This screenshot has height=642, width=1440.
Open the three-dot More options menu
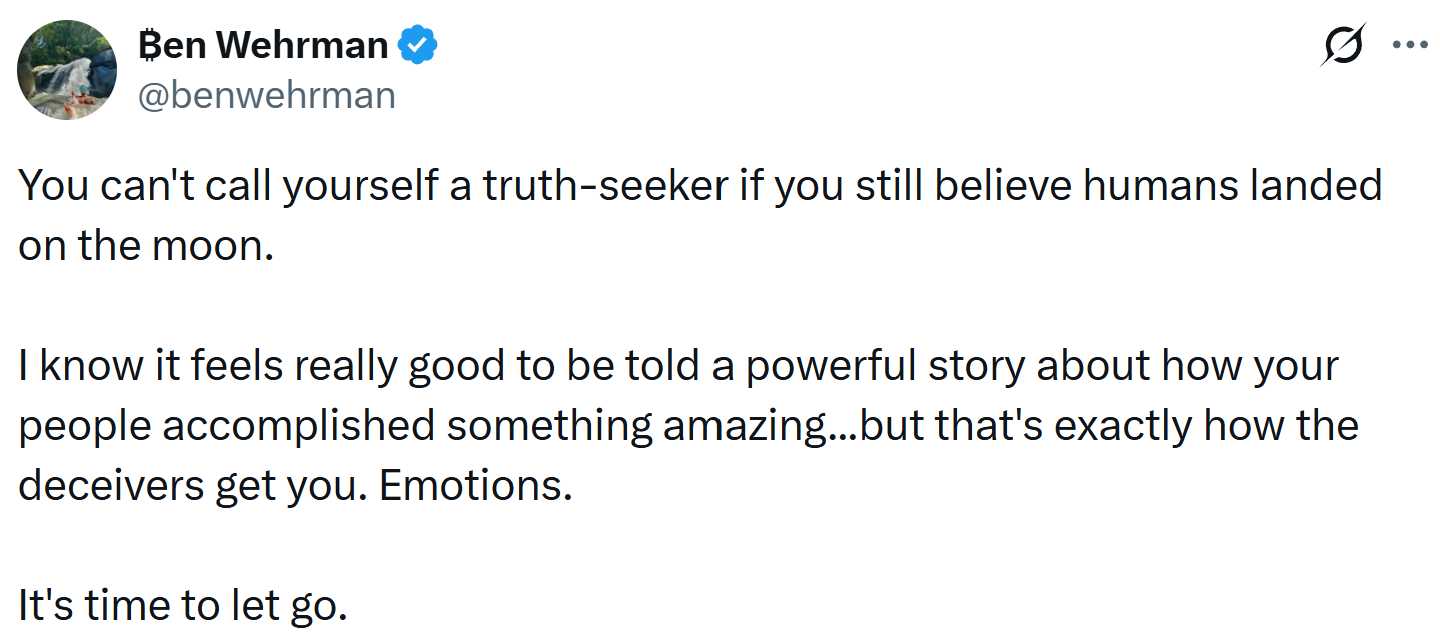click(x=1410, y=46)
